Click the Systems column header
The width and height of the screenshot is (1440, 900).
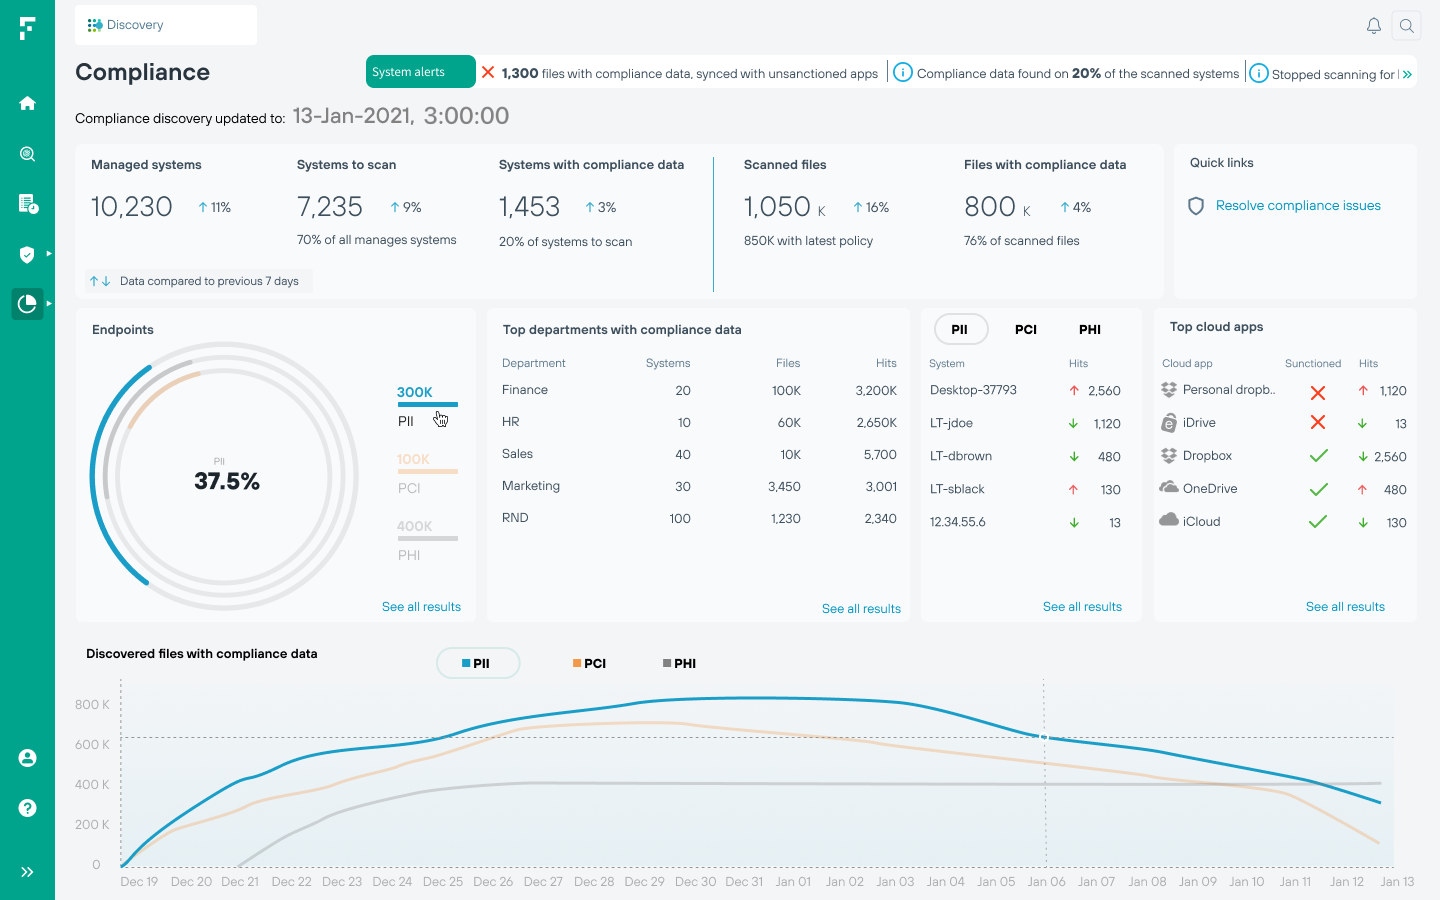[x=668, y=363]
